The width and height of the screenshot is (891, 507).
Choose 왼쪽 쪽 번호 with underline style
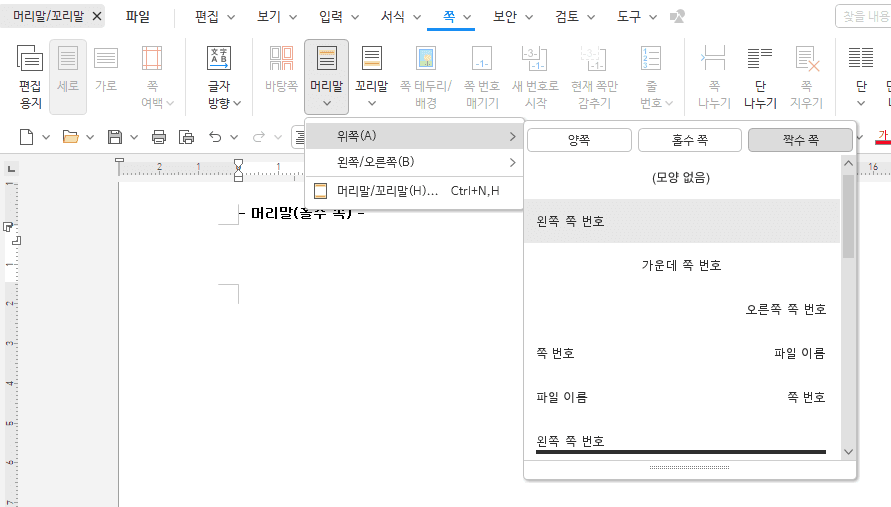point(681,440)
